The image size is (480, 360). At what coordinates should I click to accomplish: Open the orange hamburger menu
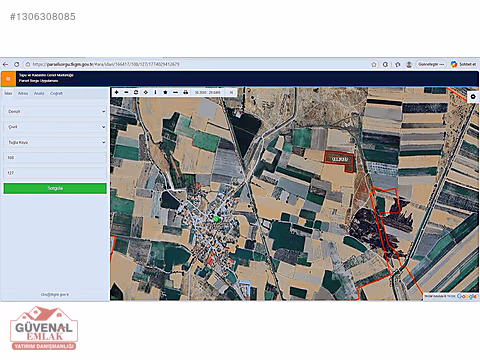tap(8, 79)
